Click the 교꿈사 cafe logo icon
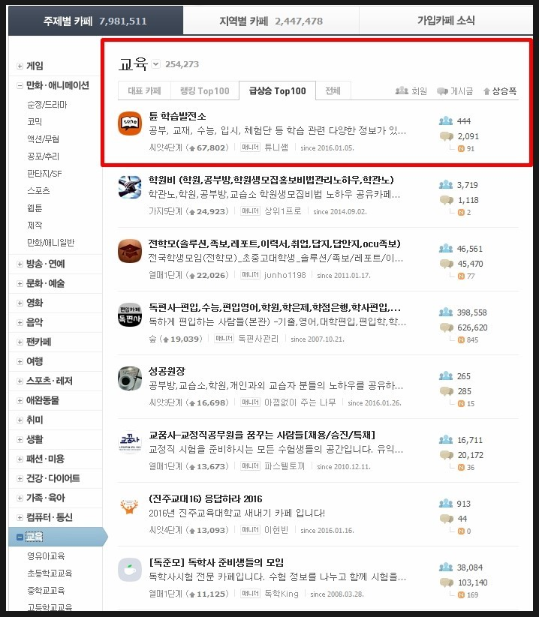This screenshot has width=539, height=617. (x=130, y=442)
